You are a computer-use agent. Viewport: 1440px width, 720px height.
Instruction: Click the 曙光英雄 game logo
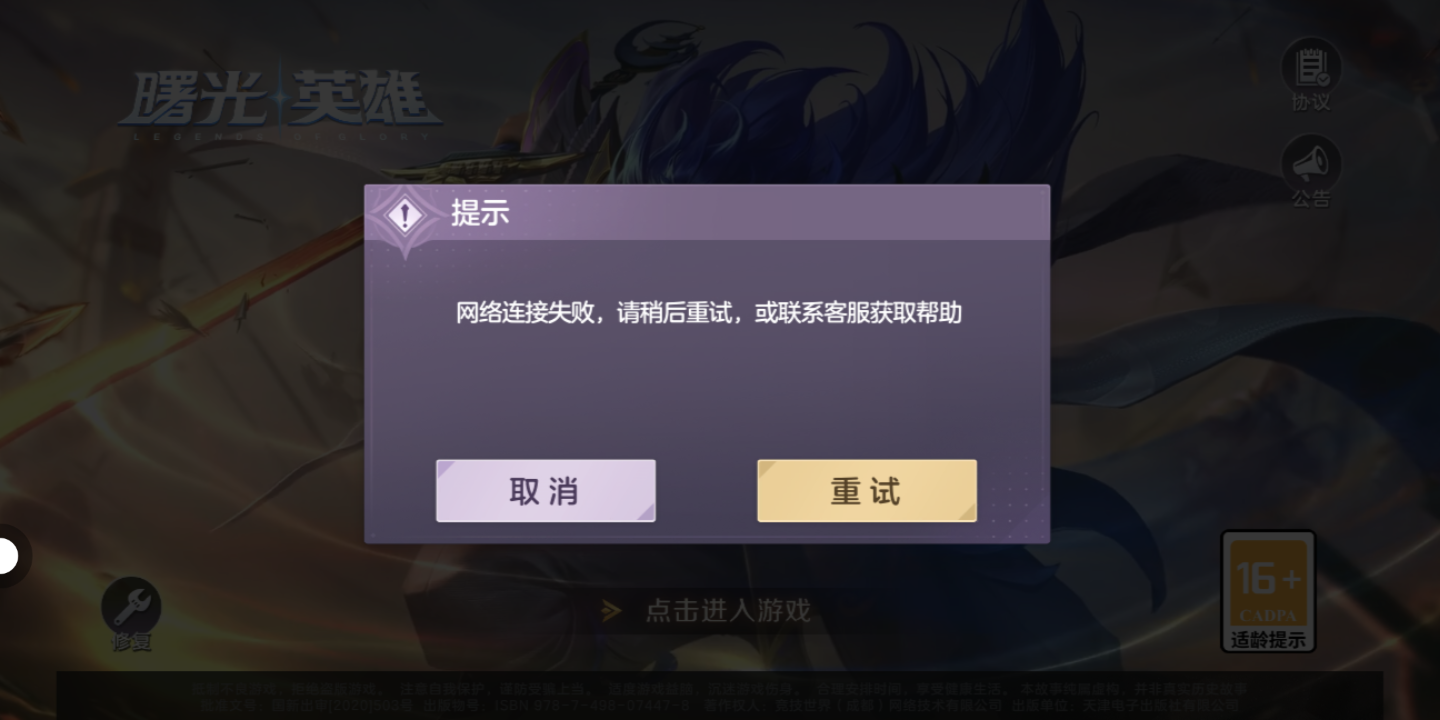pyautogui.click(x=279, y=98)
